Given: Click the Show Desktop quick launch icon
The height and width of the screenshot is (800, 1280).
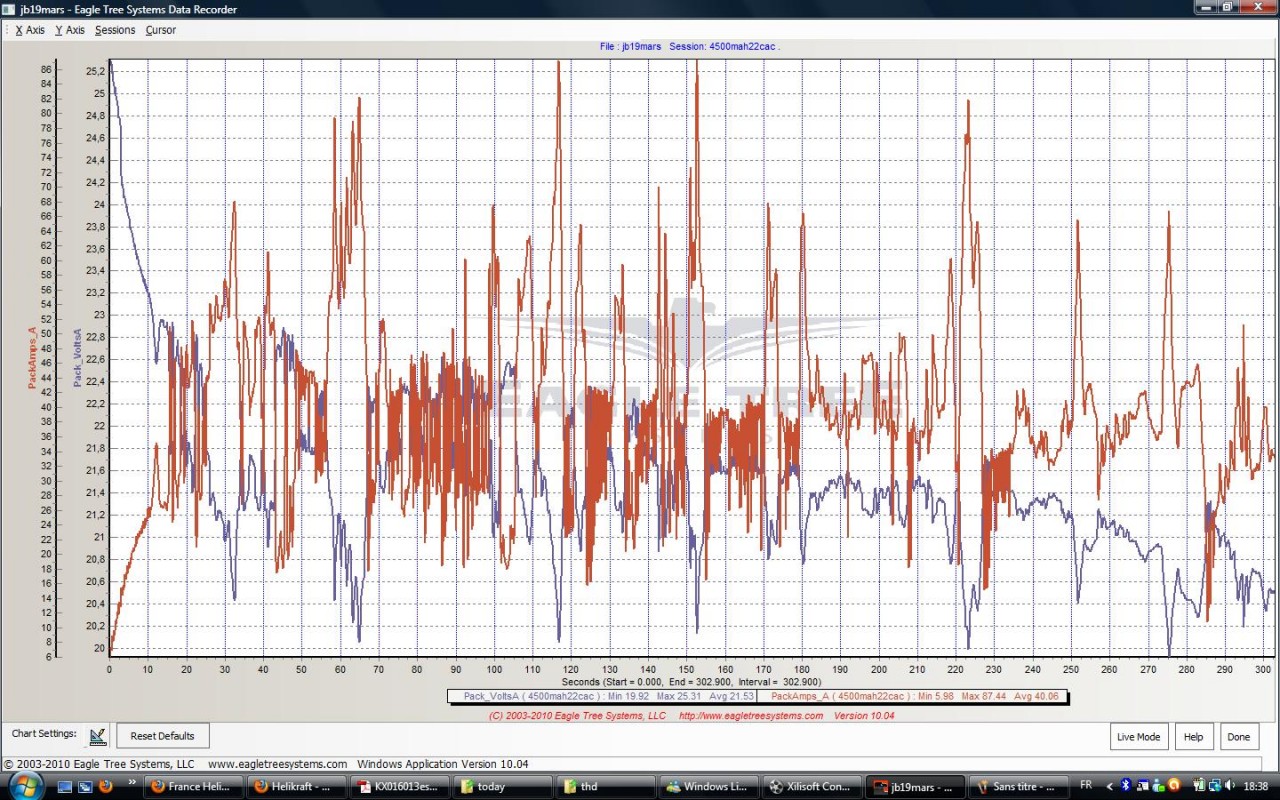Looking at the screenshot, I should pos(65,787).
